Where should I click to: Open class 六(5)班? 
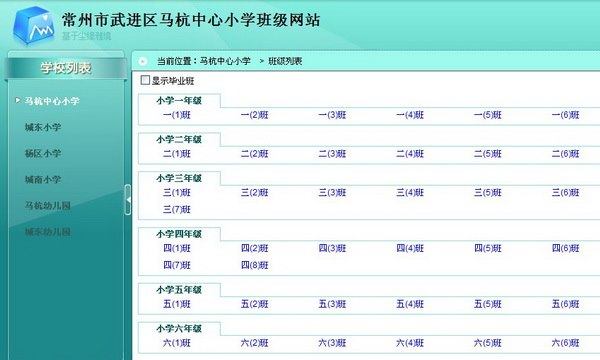488,343
